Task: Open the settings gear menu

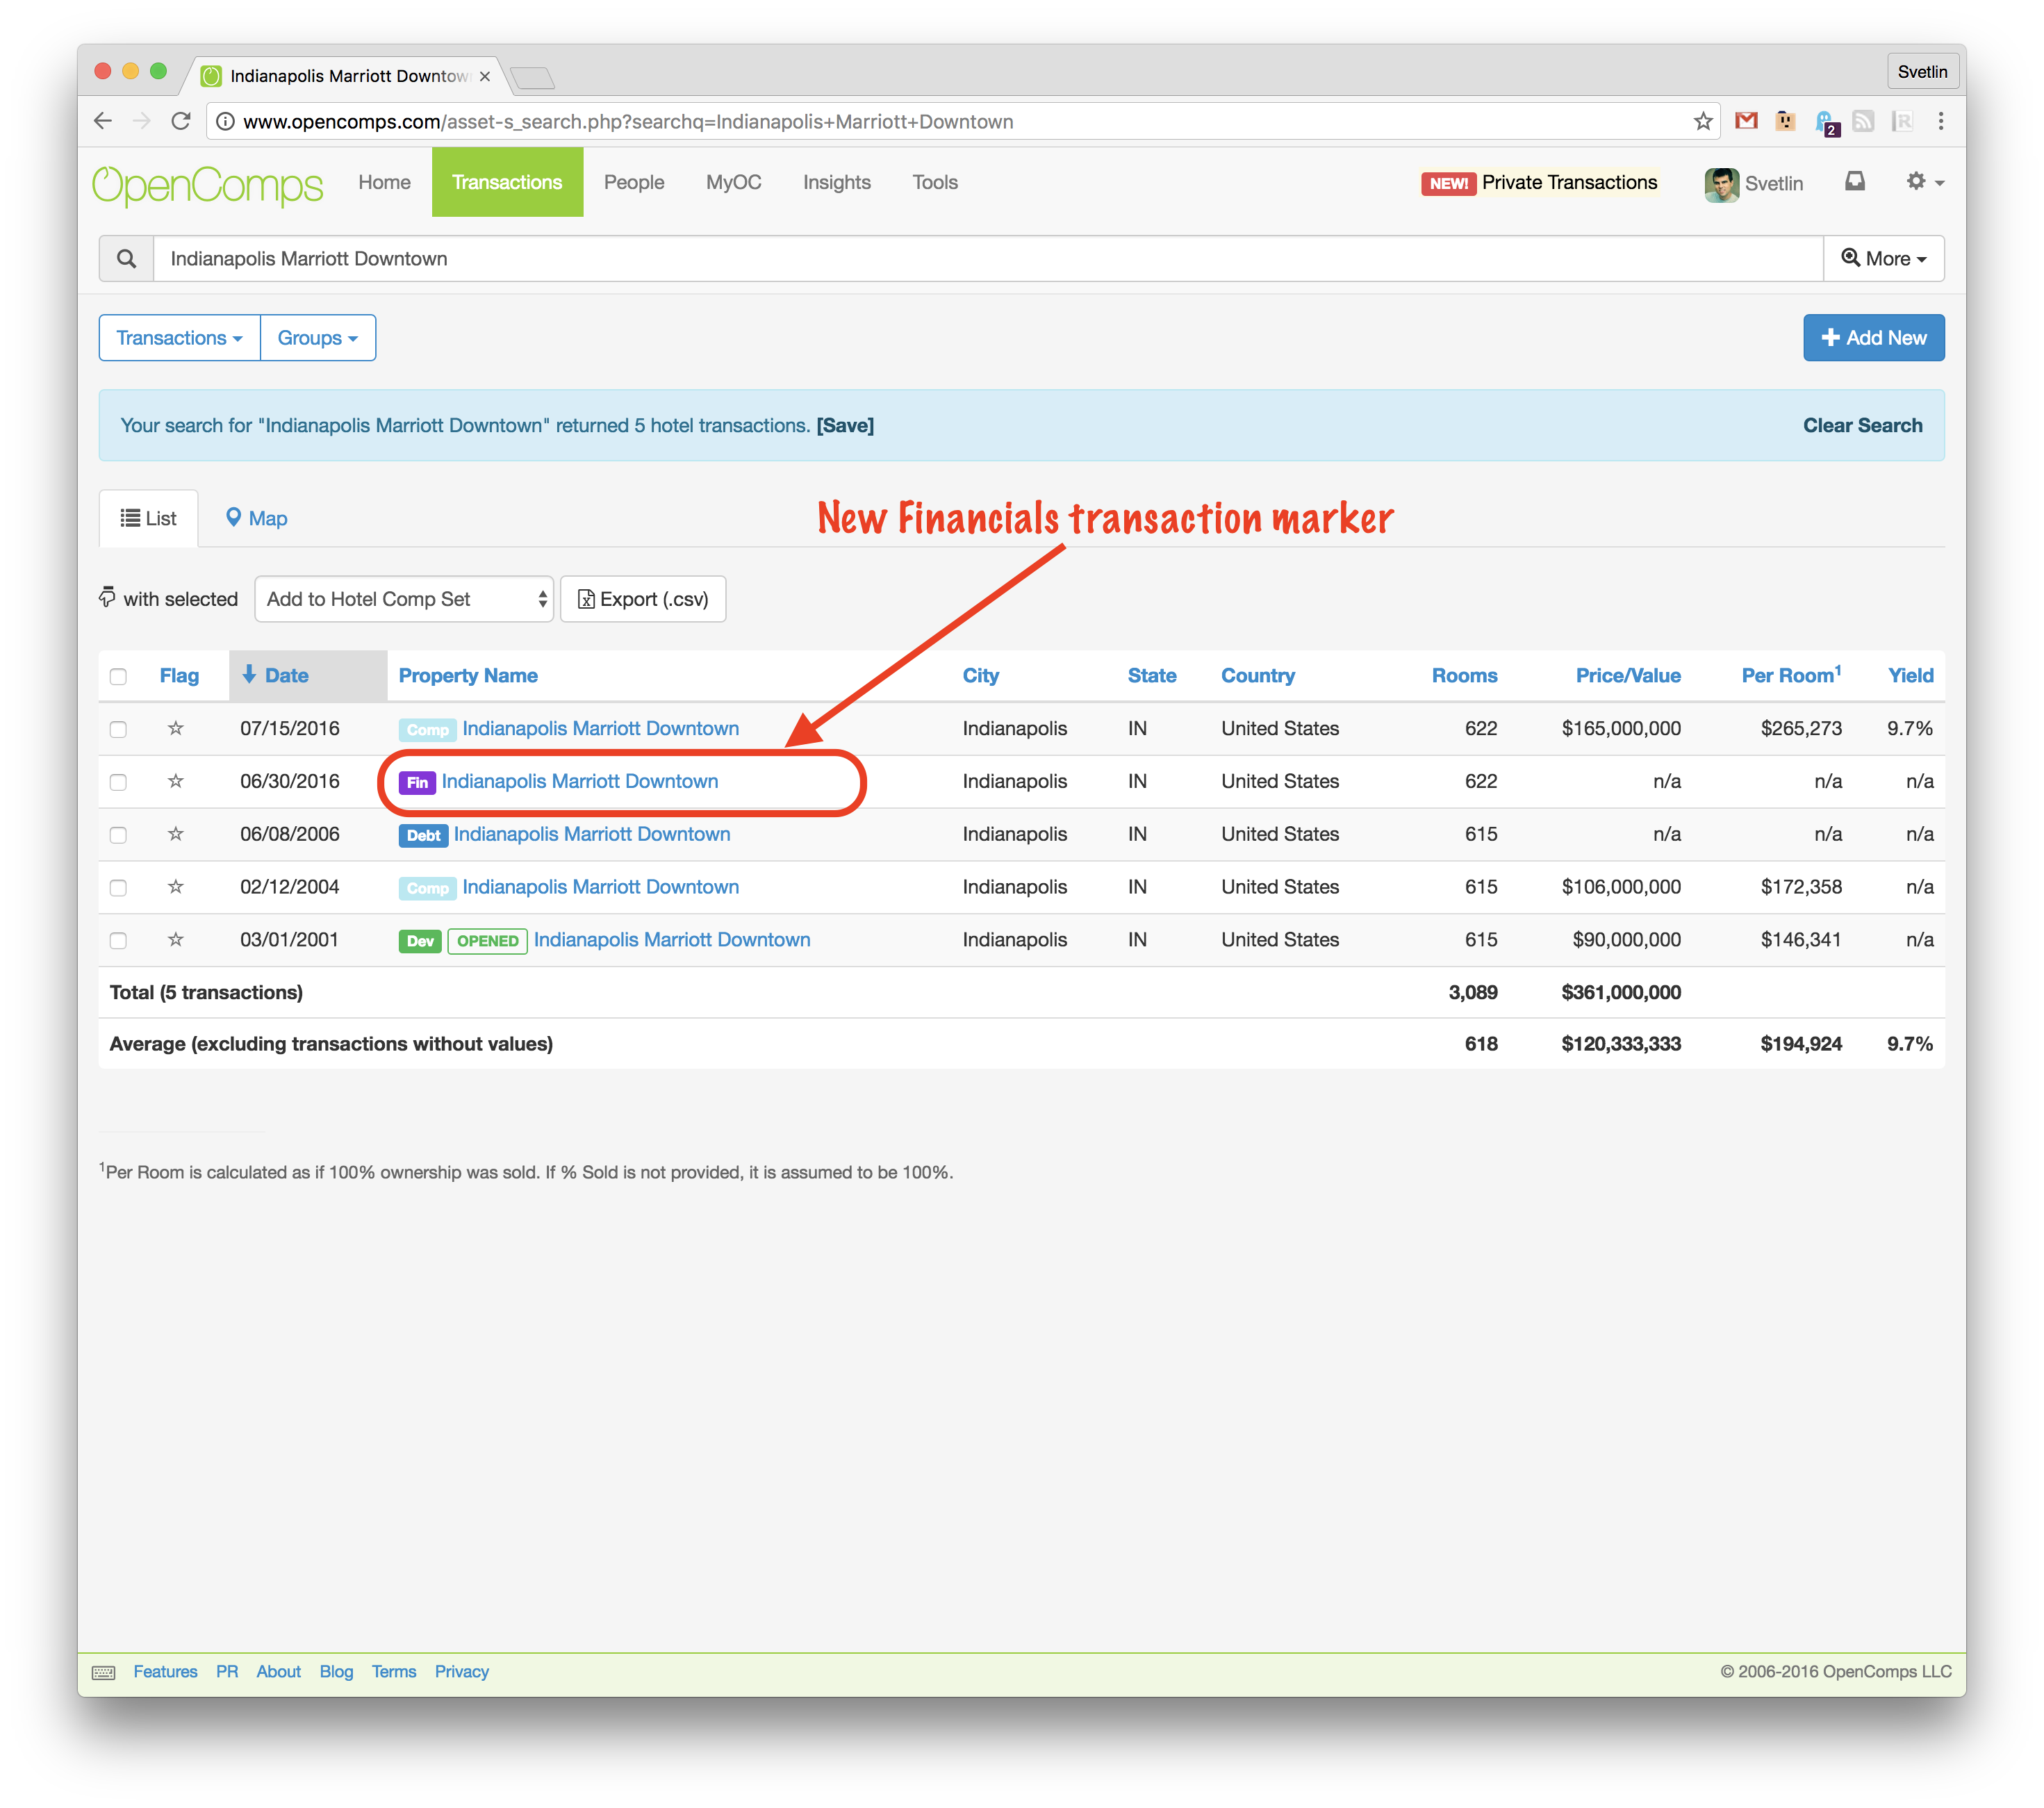Action: [1924, 181]
